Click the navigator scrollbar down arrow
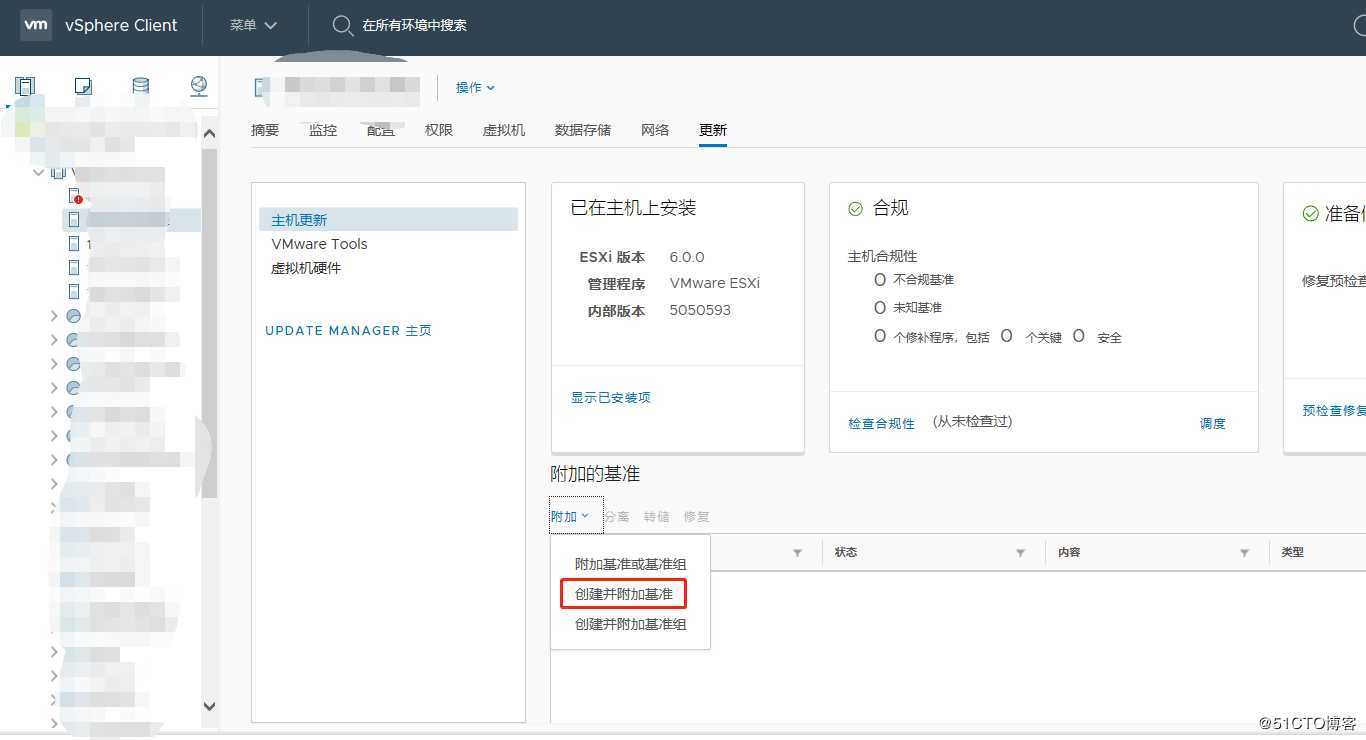The image size is (1366, 740). 209,706
